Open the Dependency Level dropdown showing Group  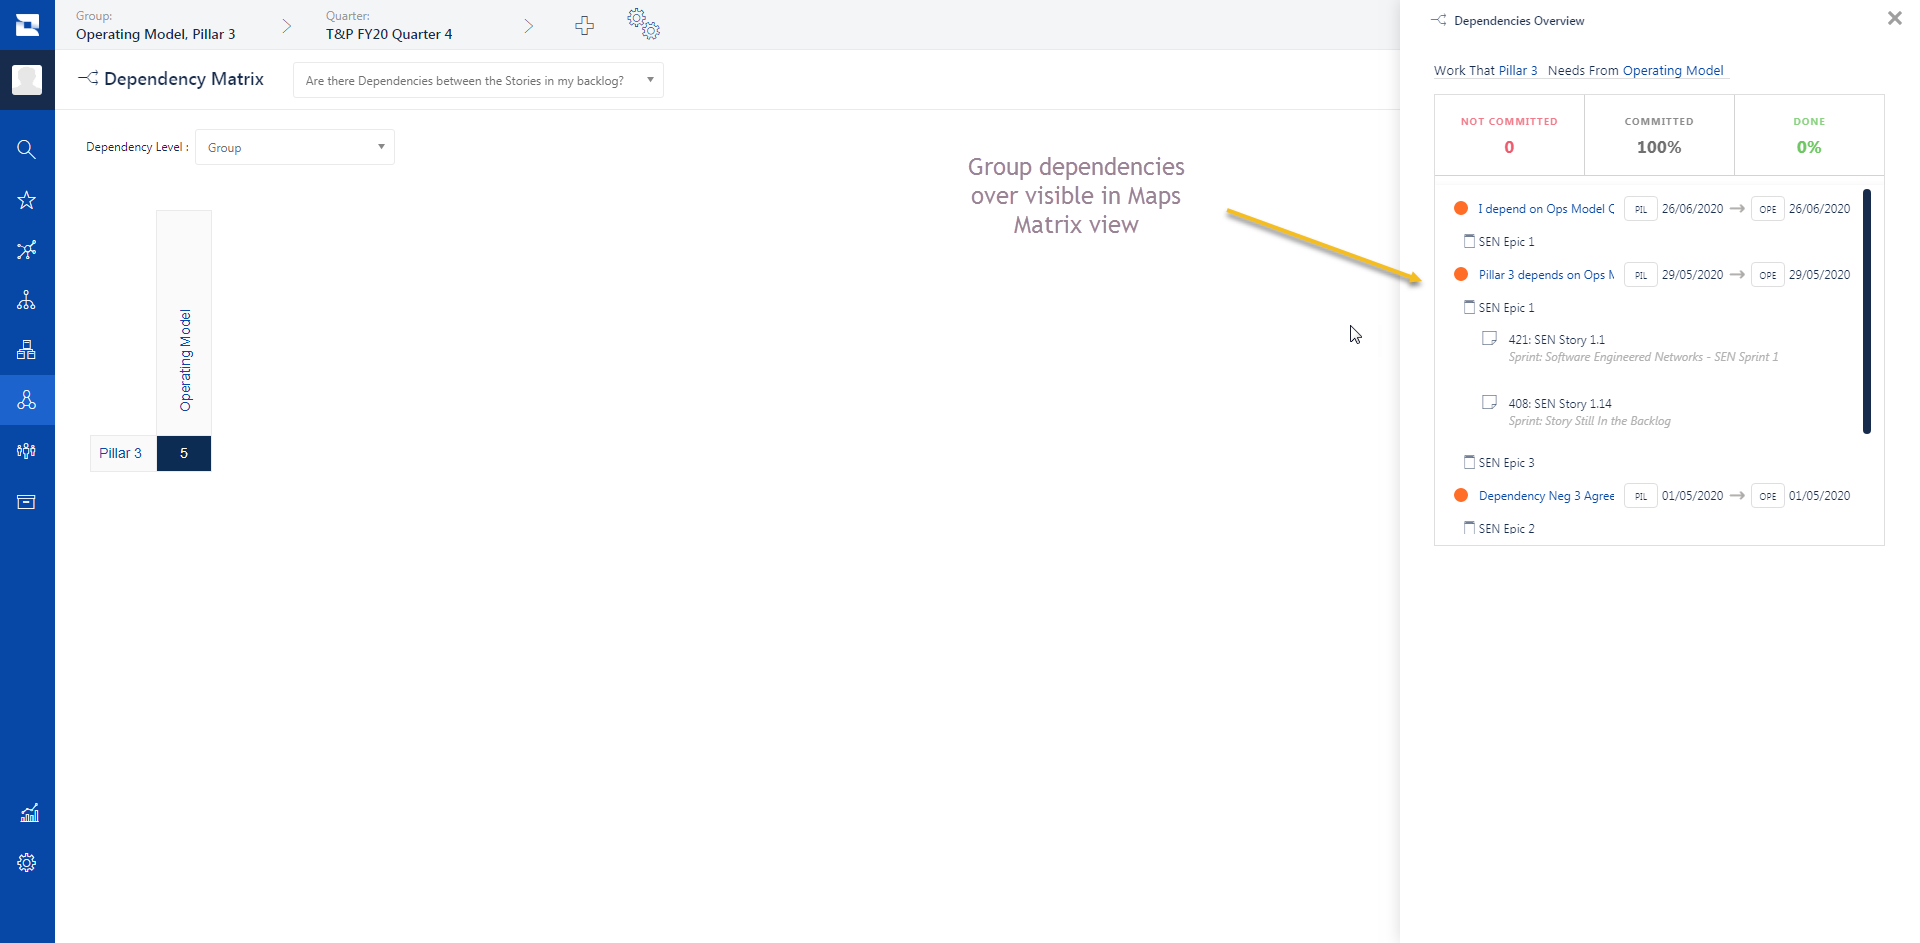(294, 147)
